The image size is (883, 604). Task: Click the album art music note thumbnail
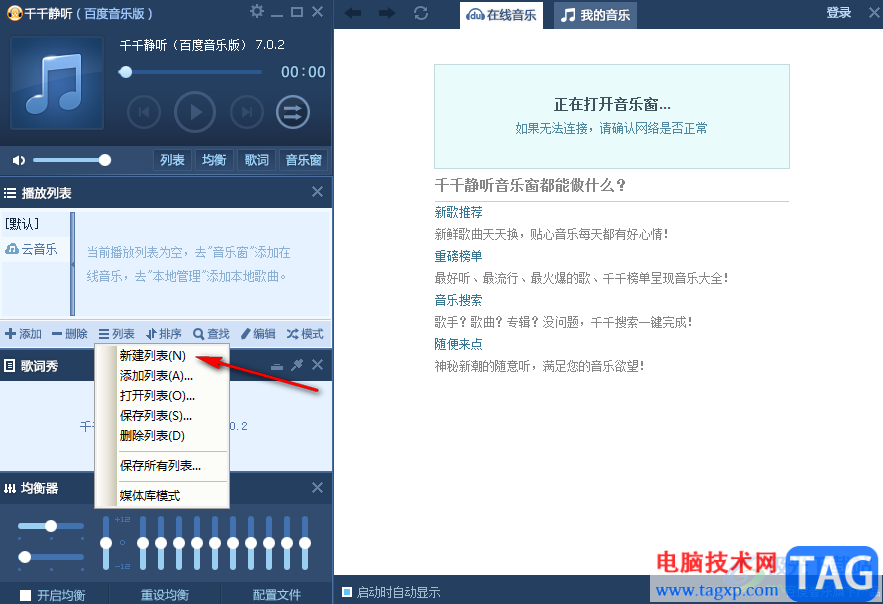[57, 83]
